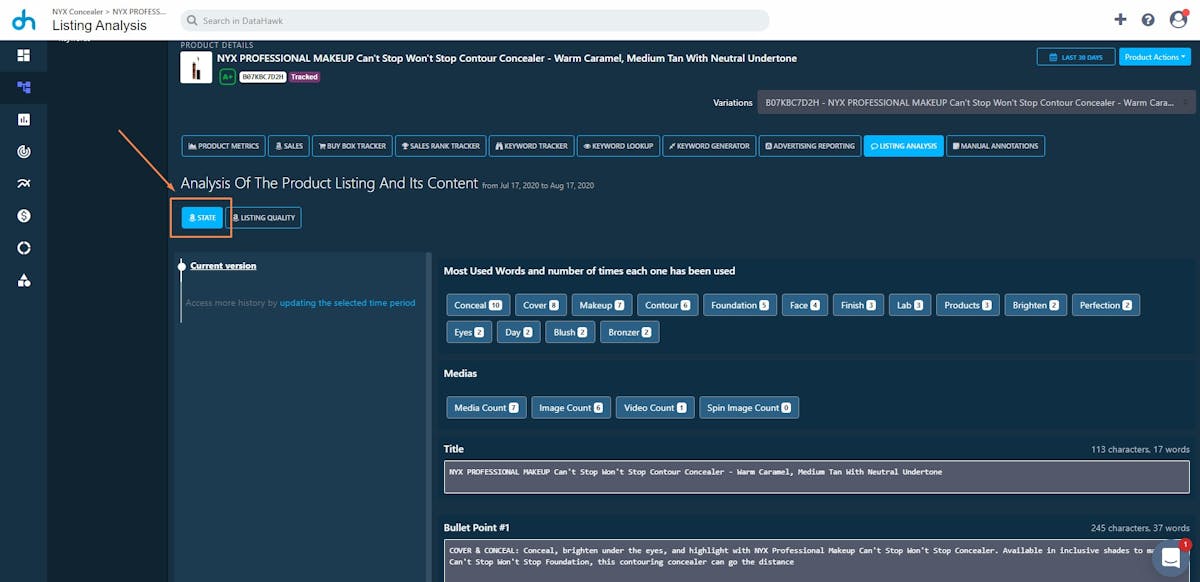Open the Advertising Reporting tab
The width and height of the screenshot is (1200, 582).
click(811, 146)
